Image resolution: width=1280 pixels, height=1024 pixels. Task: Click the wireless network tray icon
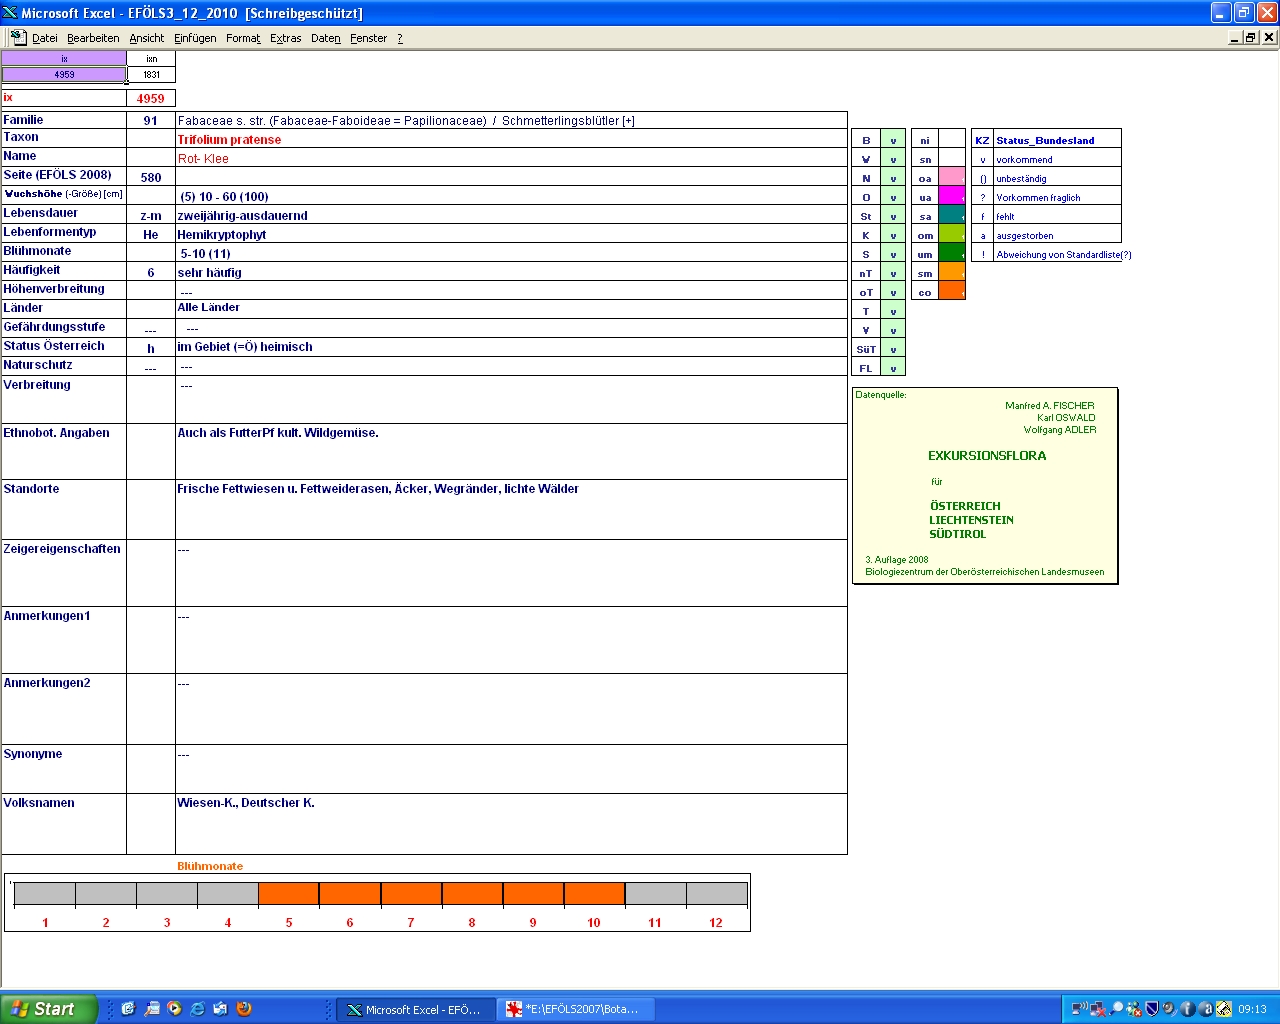pos(1079,1009)
